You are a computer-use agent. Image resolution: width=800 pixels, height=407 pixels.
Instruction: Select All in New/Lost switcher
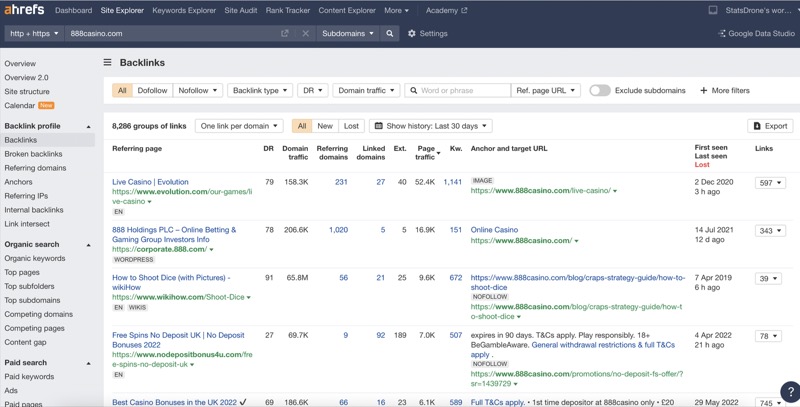(302, 126)
